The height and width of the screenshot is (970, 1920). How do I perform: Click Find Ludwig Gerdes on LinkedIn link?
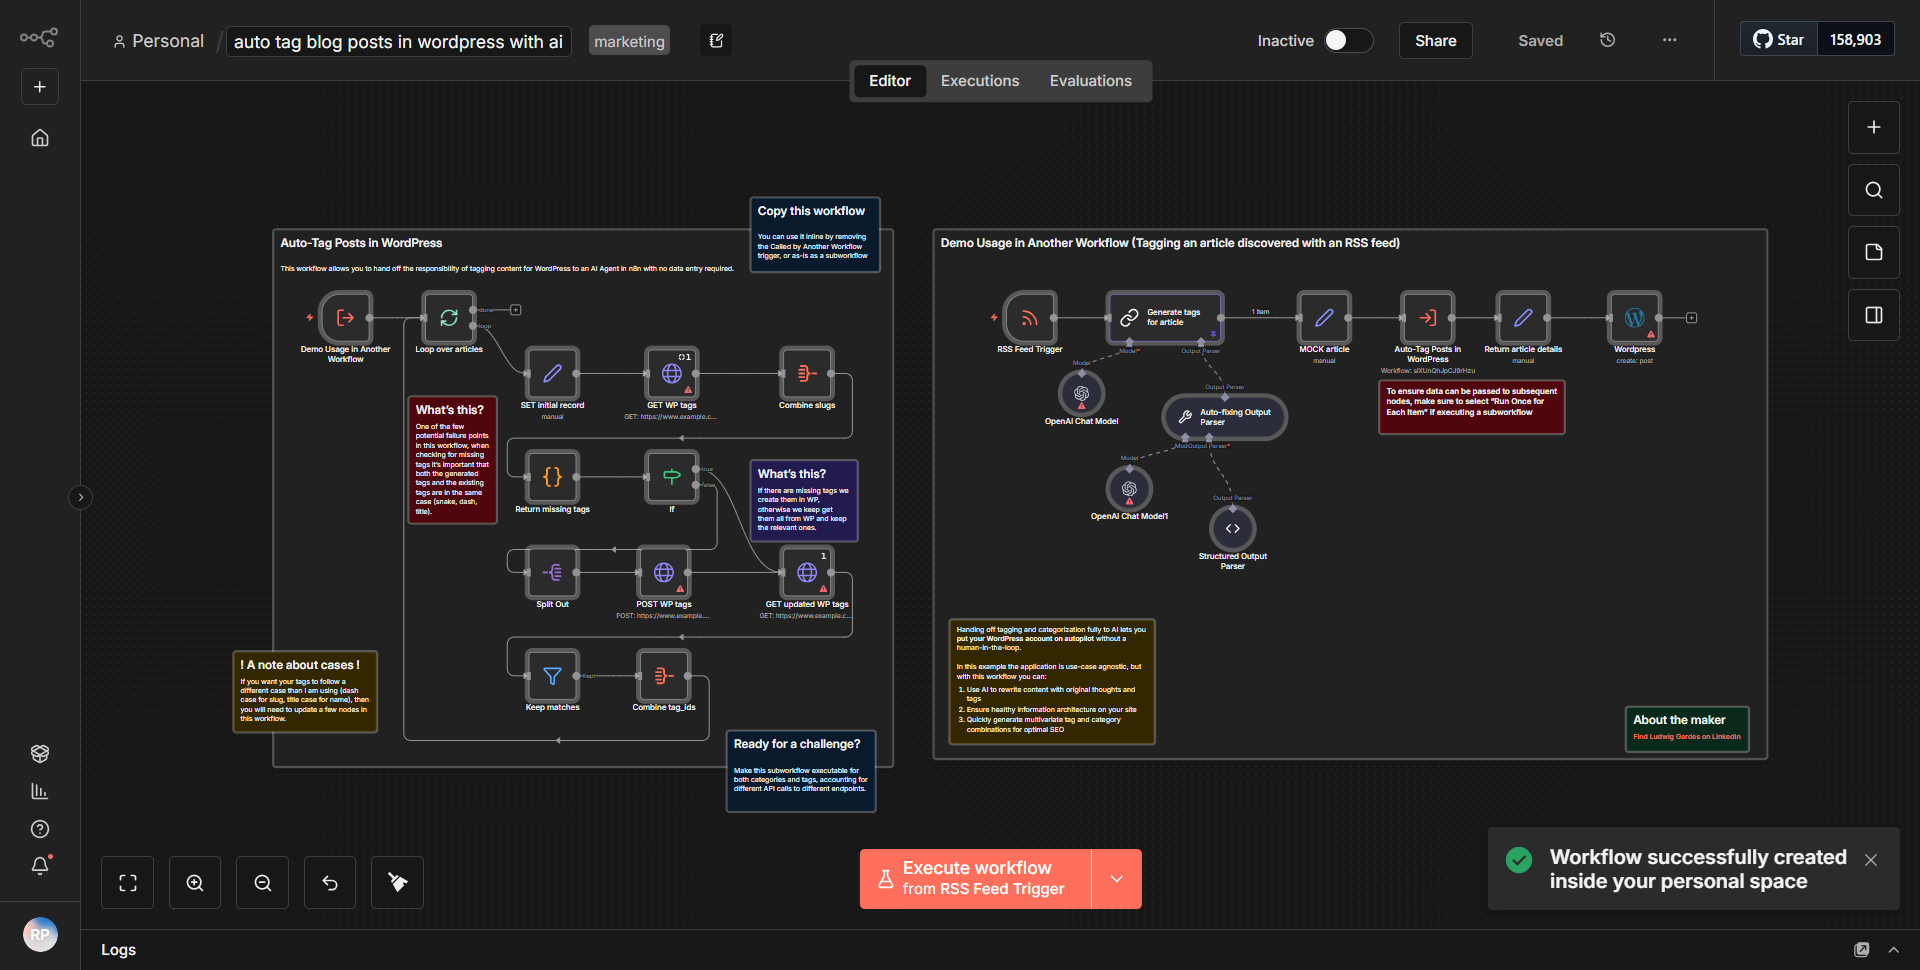pos(1686,737)
